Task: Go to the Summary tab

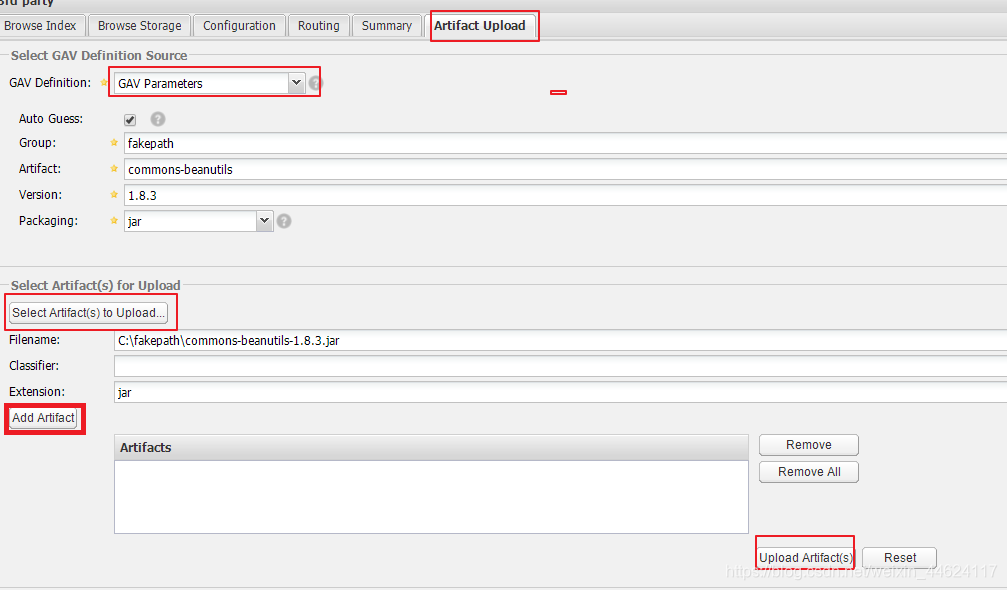Action: pos(387,26)
